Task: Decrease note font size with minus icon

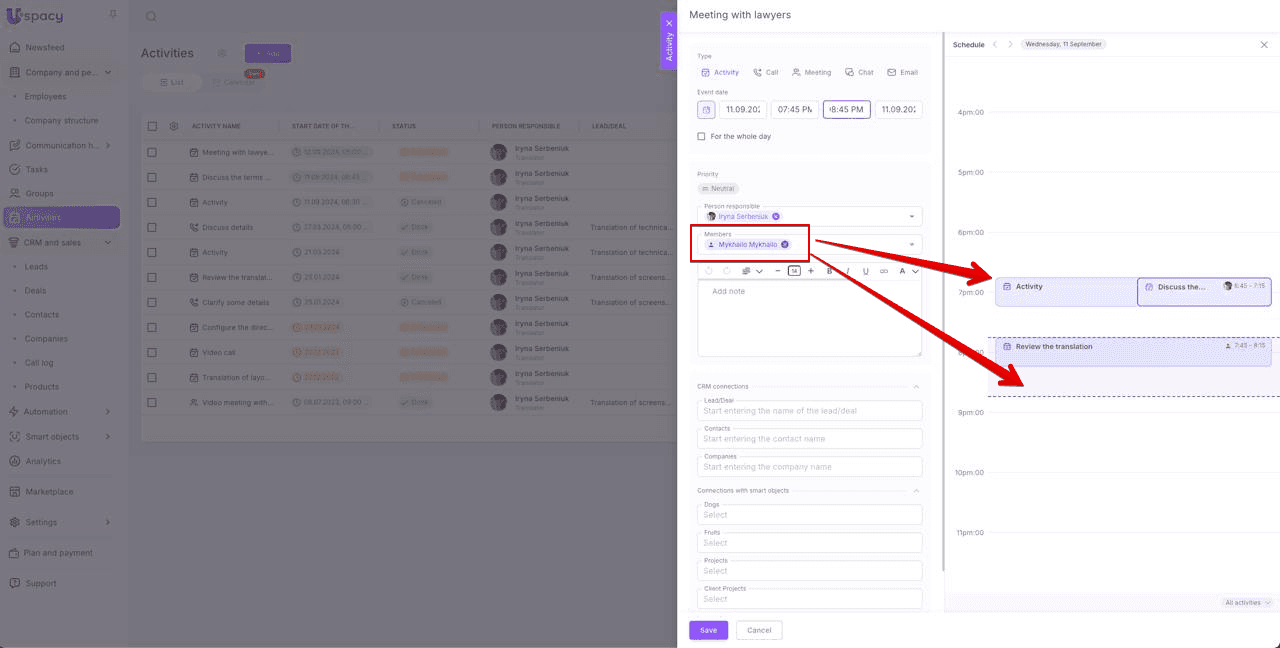Action: pos(778,271)
